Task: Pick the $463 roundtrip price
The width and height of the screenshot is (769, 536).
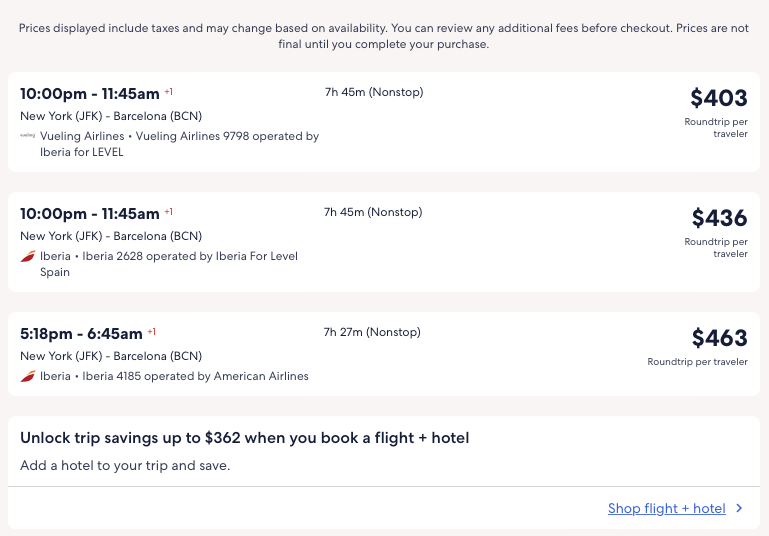Action: 719,338
